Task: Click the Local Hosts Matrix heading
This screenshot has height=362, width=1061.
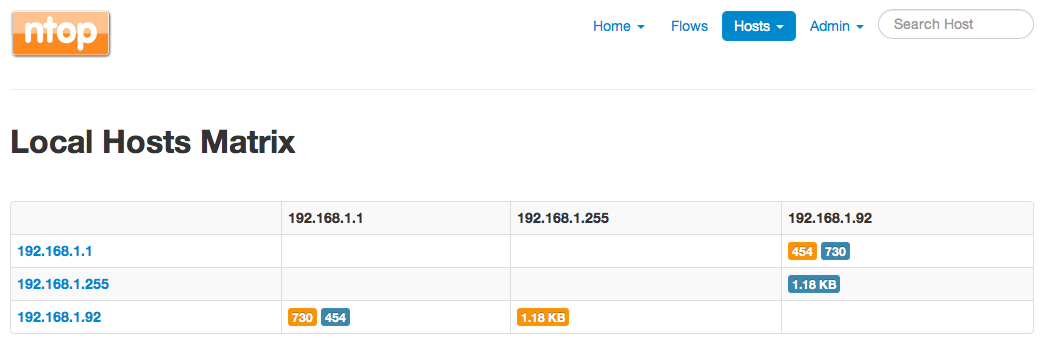Action: [x=153, y=143]
